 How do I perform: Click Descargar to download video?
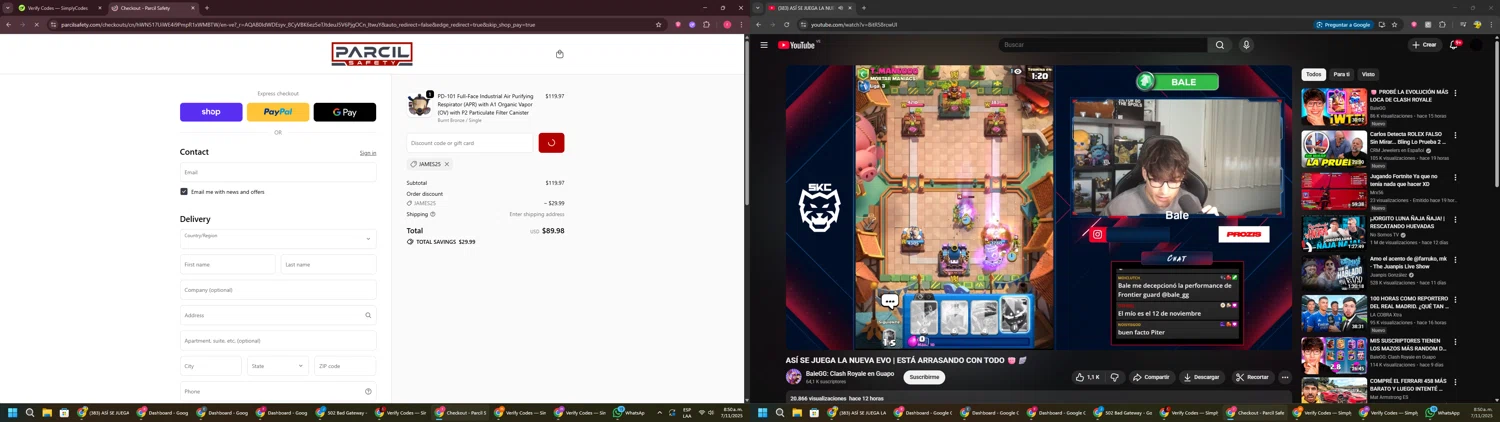click(x=1201, y=377)
